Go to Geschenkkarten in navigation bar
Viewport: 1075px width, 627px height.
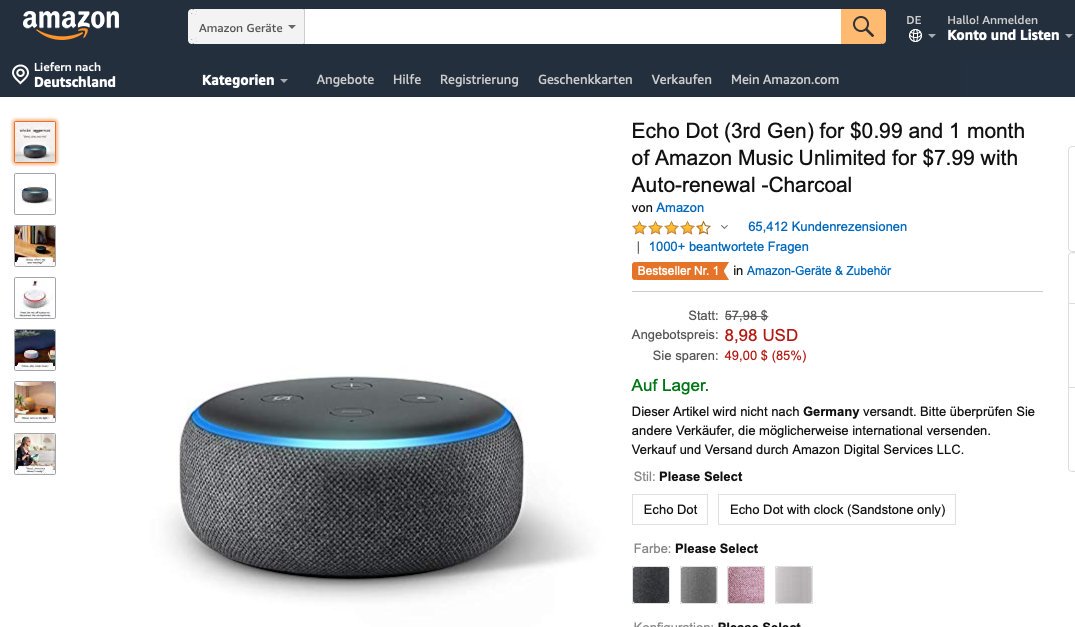point(585,79)
